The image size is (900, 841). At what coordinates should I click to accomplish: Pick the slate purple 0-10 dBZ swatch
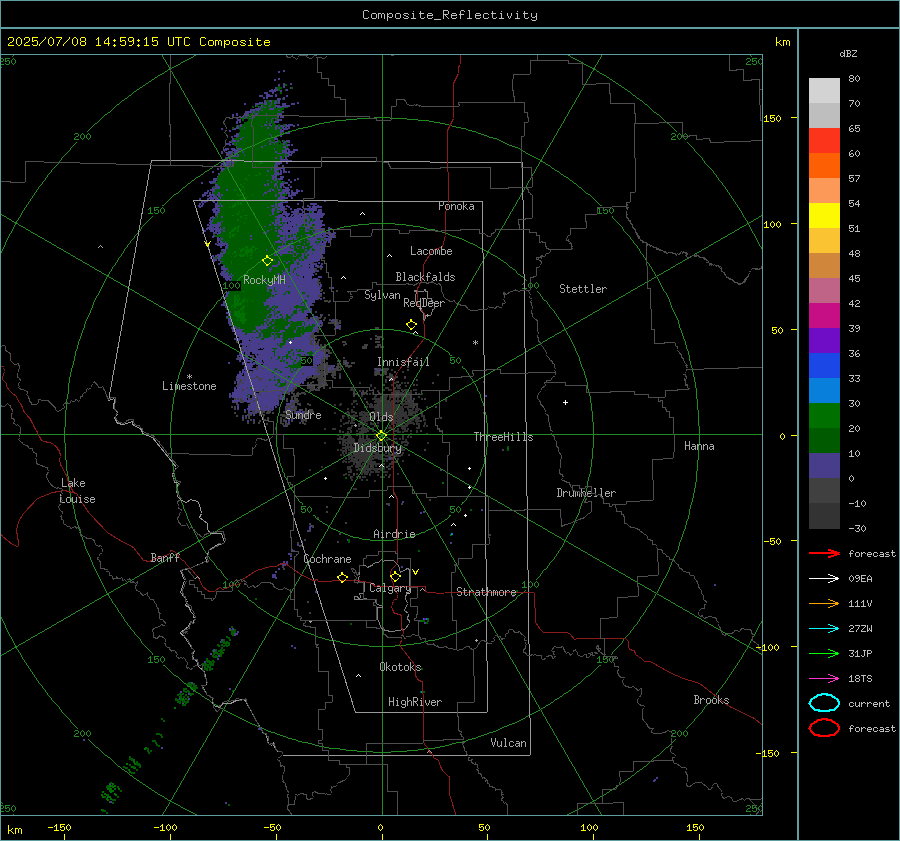coord(824,466)
